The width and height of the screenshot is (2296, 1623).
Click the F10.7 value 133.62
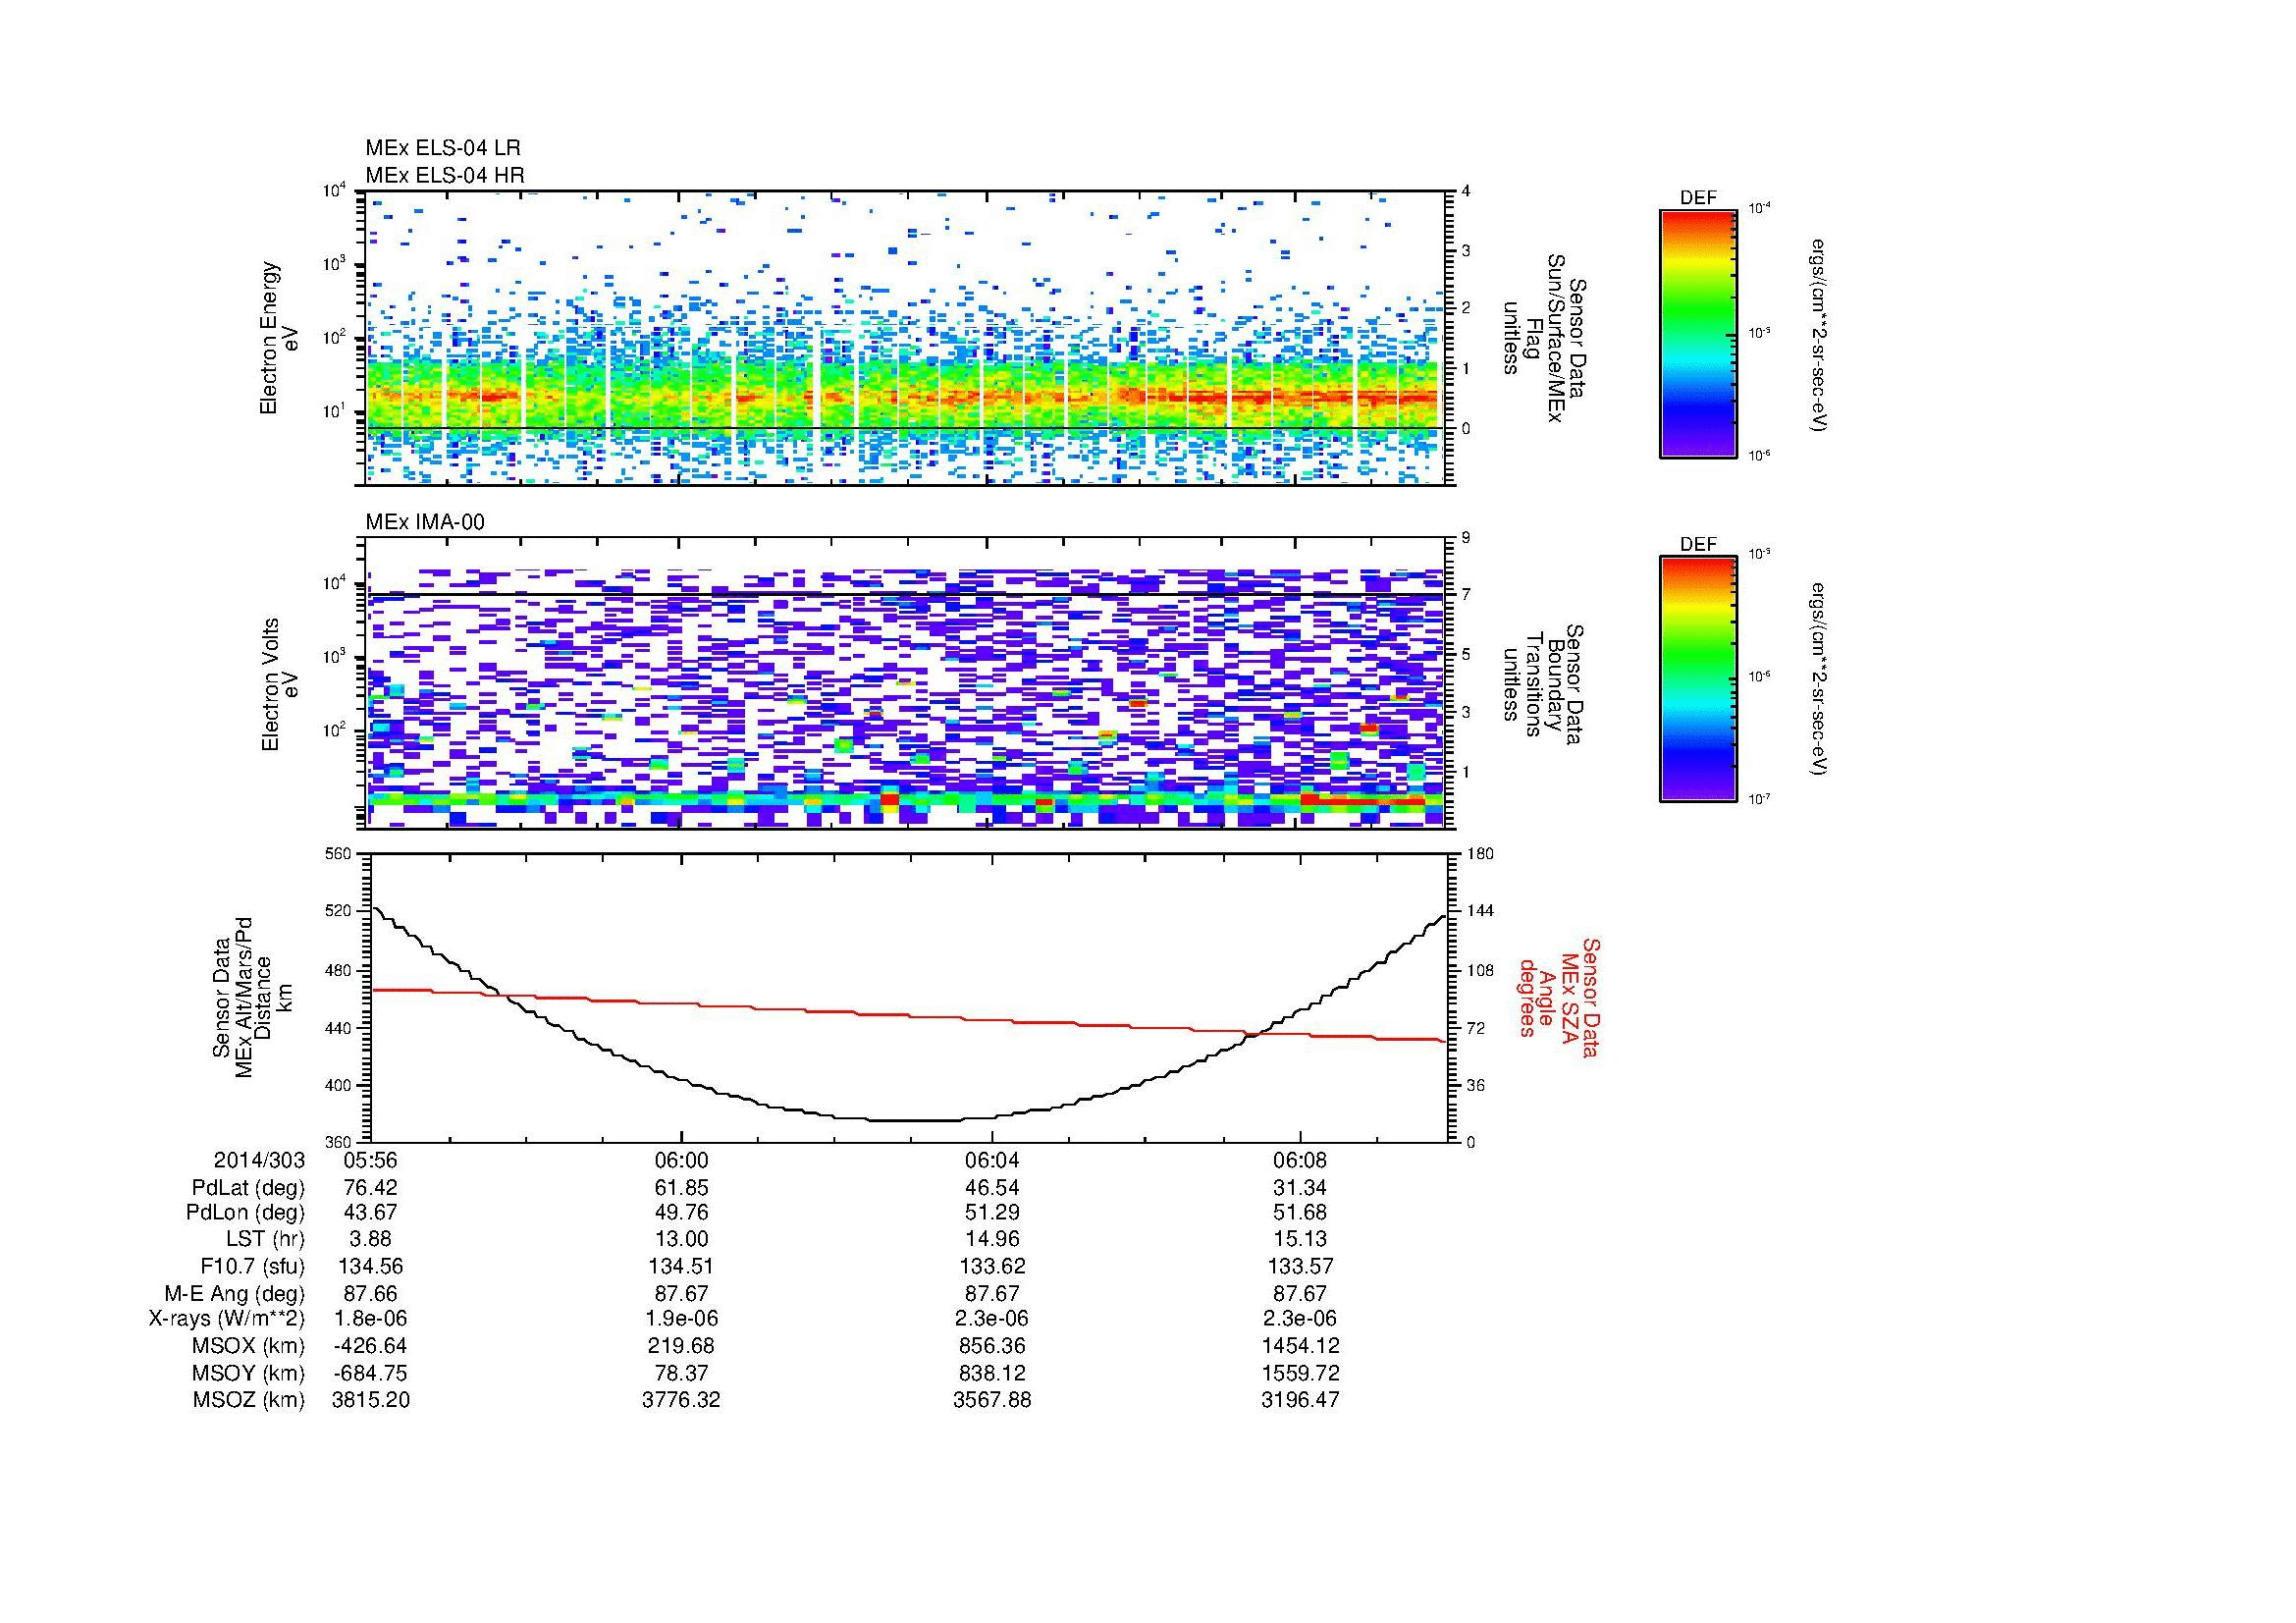(991, 1266)
